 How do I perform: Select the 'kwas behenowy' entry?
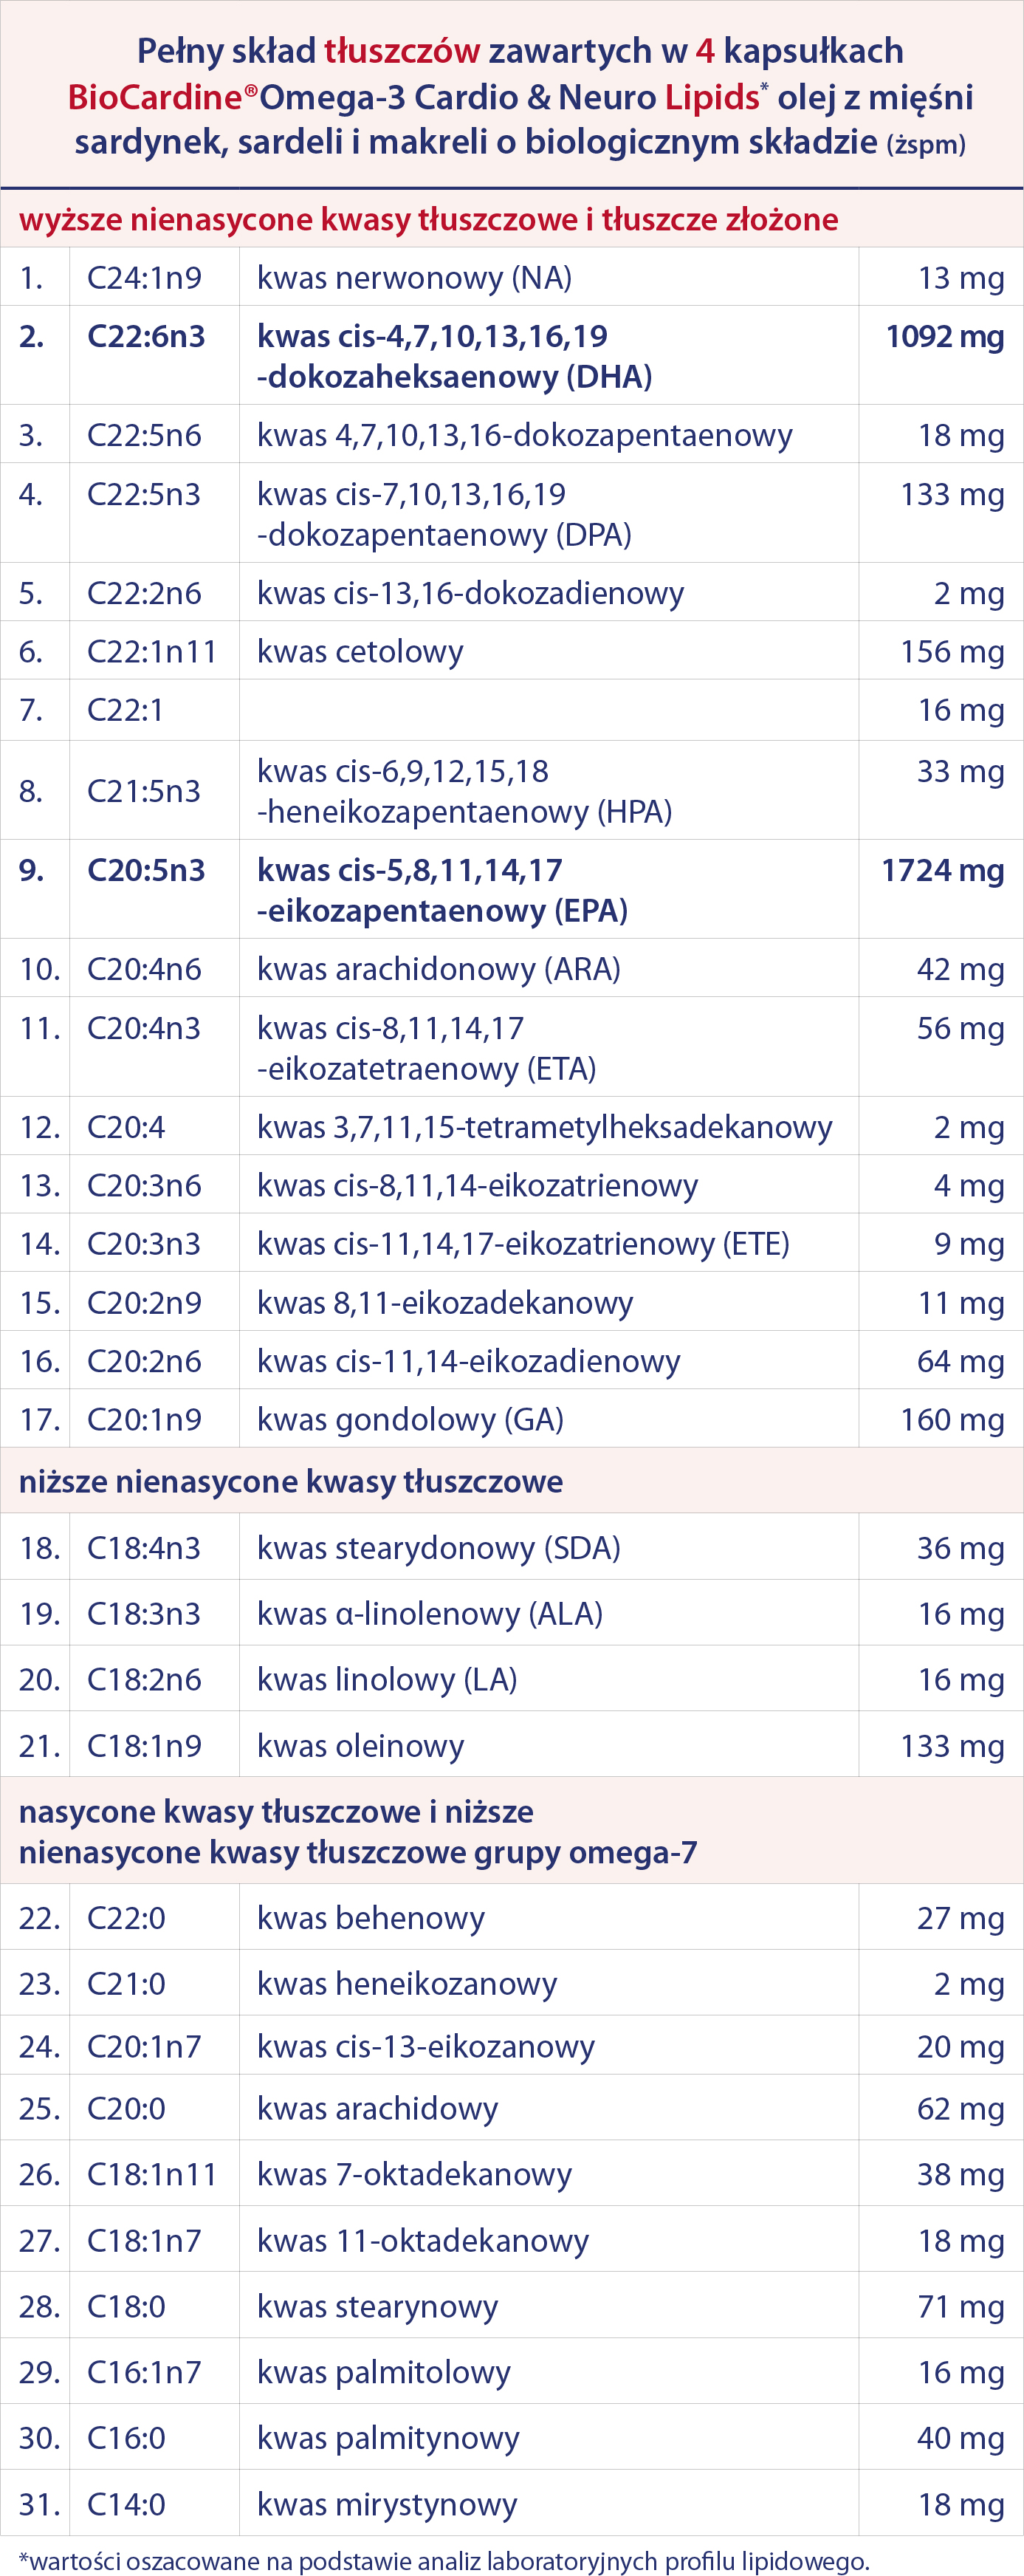371,1918
